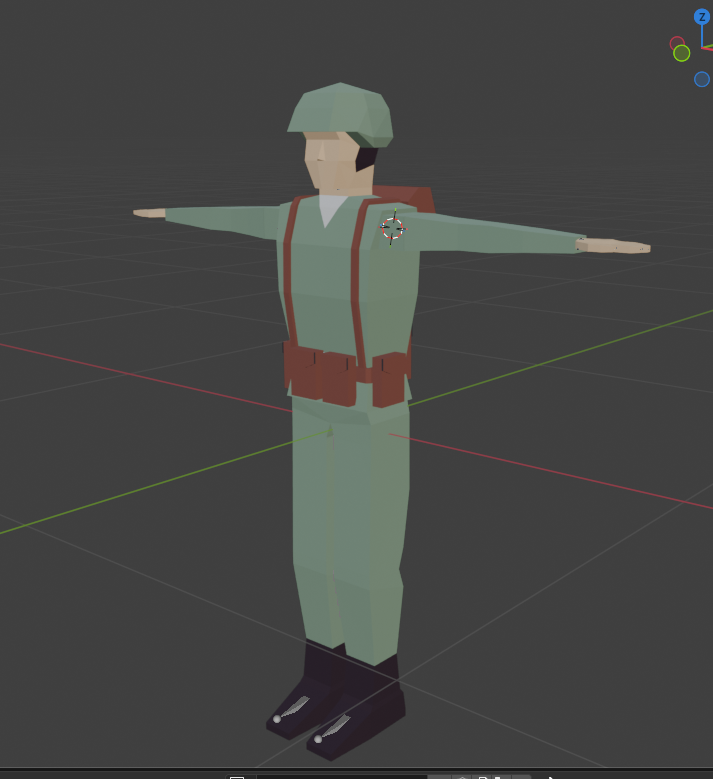Select the hand at the screen's left side

pyautogui.click(x=149, y=212)
